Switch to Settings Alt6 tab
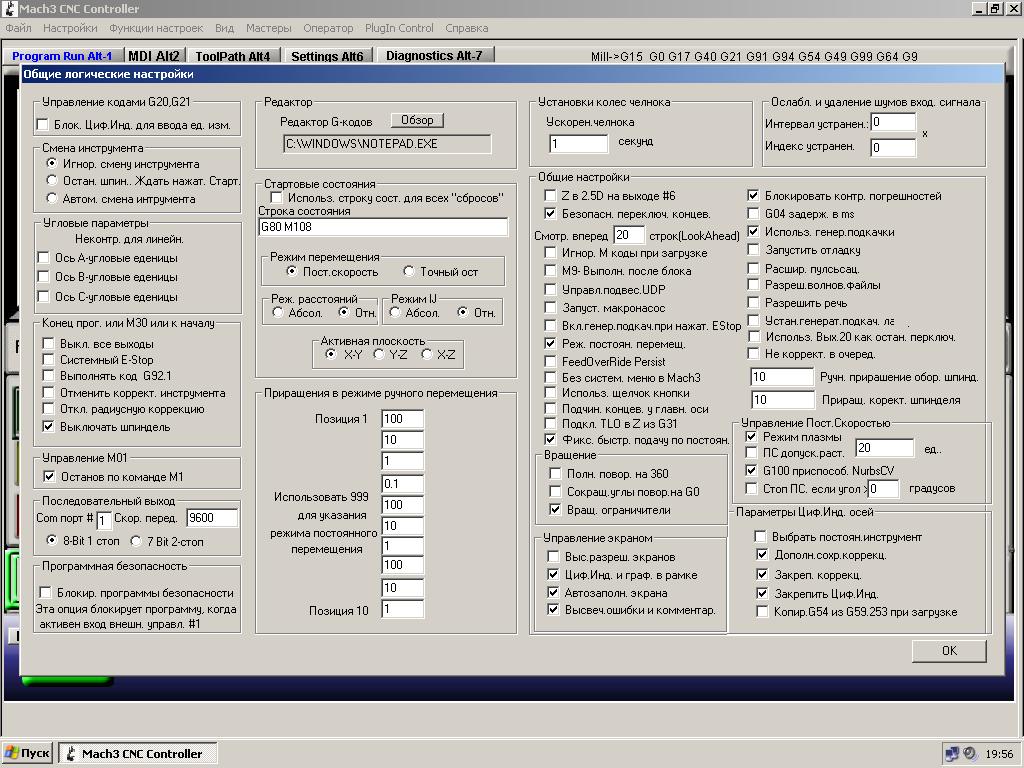 (327, 56)
